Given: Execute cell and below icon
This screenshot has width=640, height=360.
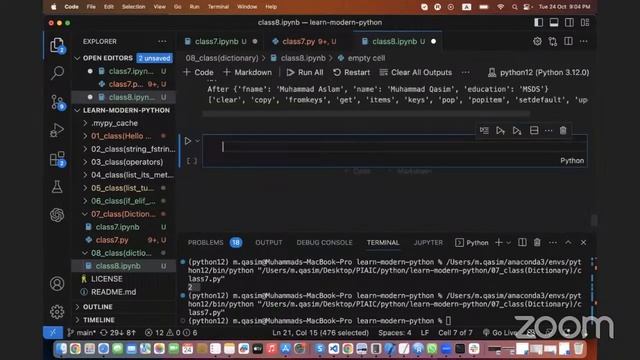Looking at the screenshot, I should tap(517, 131).
